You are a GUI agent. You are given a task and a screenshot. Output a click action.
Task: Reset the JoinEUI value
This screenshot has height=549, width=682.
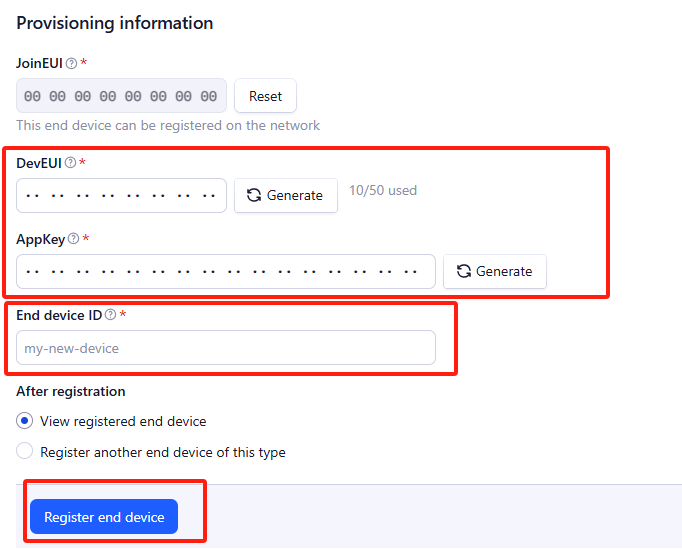click(x=265, y=96)
